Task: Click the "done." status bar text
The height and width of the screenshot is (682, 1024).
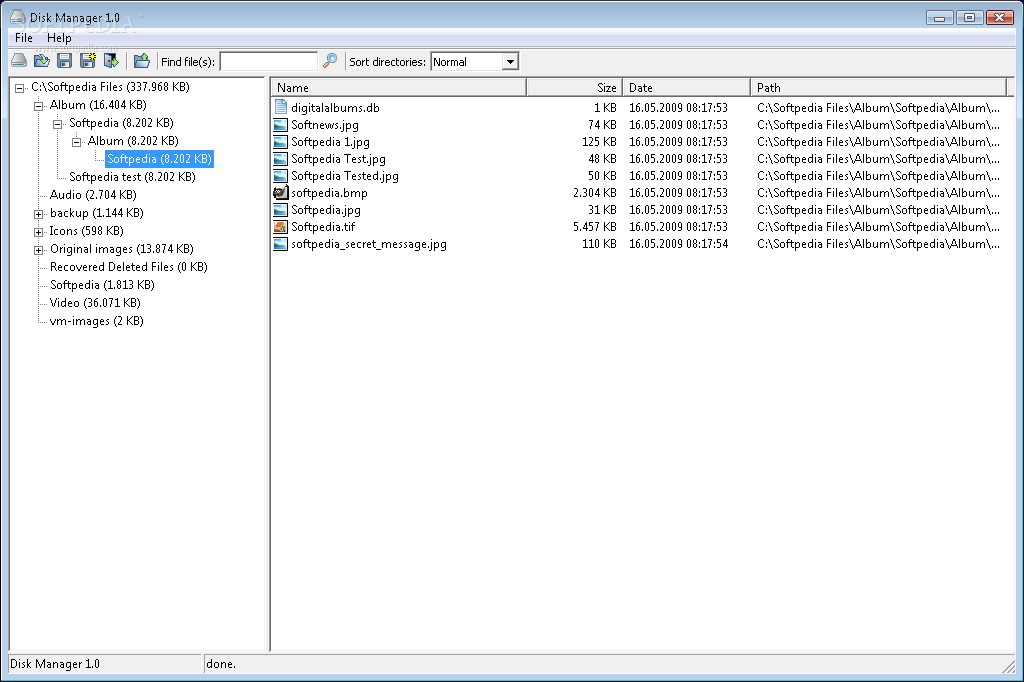Action: coord(221,664)
